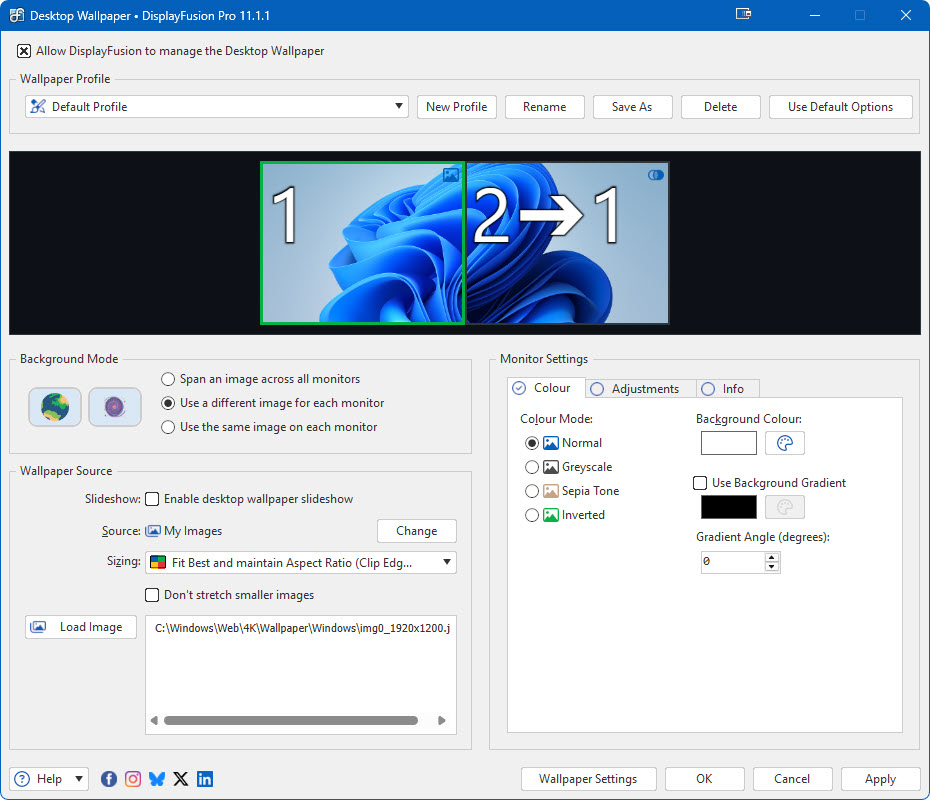Click the earth globe background mode icon
The width and height of the screenshot is (930, 800).
click(55, 407)
